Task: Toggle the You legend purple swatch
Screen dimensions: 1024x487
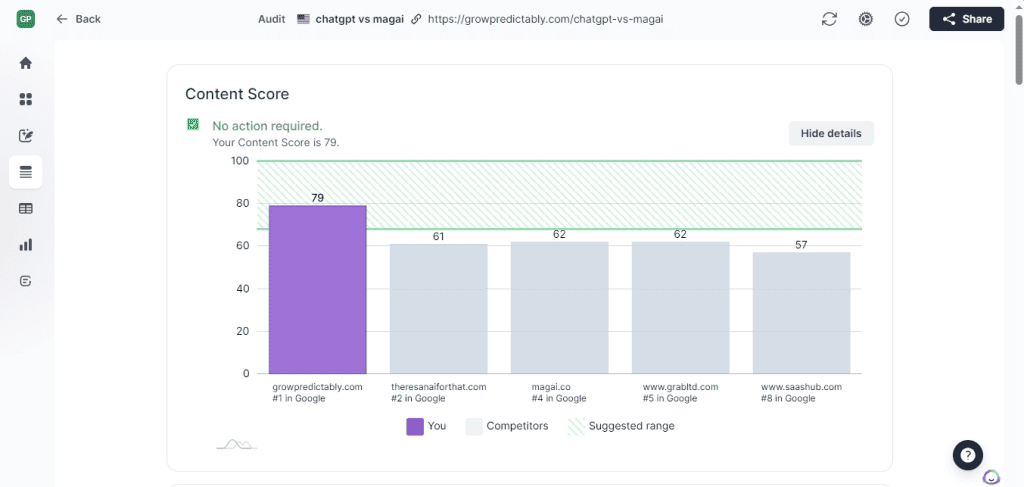Action: [415, 426]
